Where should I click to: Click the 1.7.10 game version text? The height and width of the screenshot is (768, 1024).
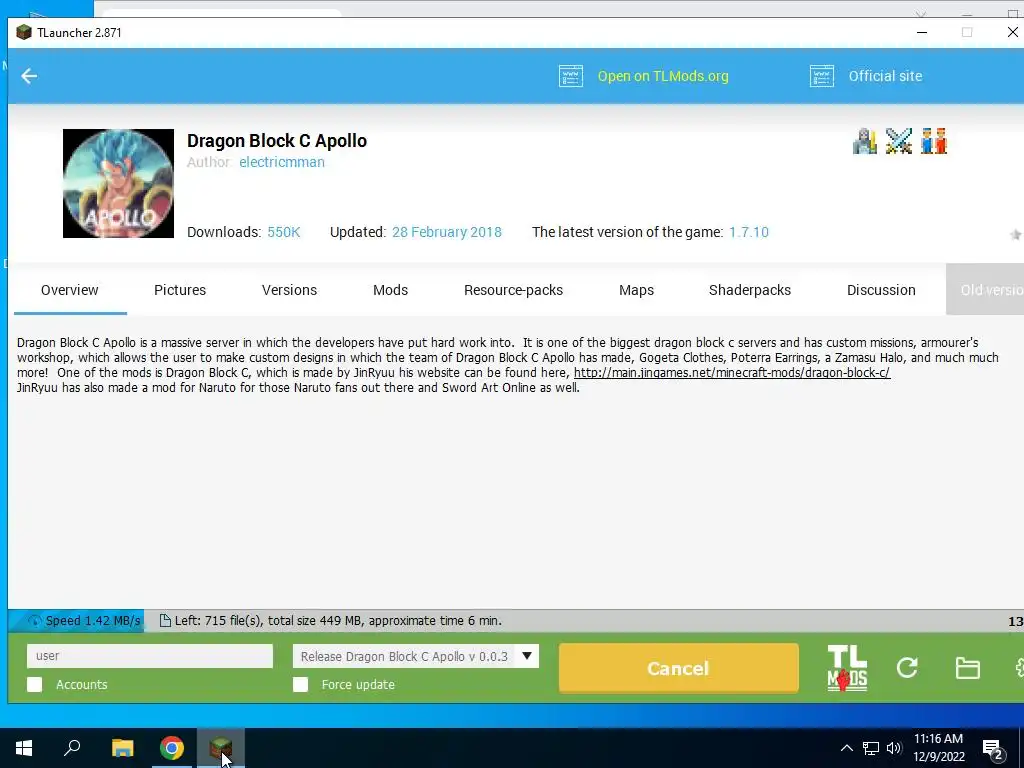(x=749, y=232)
